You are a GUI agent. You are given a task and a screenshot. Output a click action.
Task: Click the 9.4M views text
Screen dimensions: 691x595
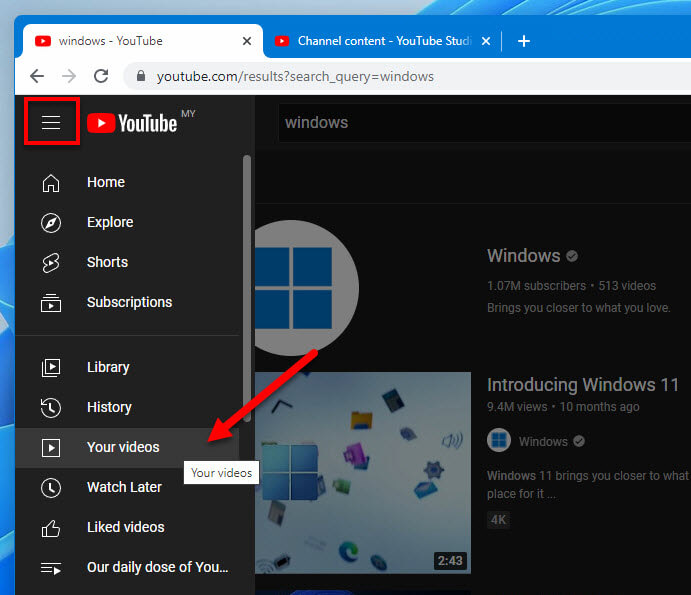(x=517, y=407)
